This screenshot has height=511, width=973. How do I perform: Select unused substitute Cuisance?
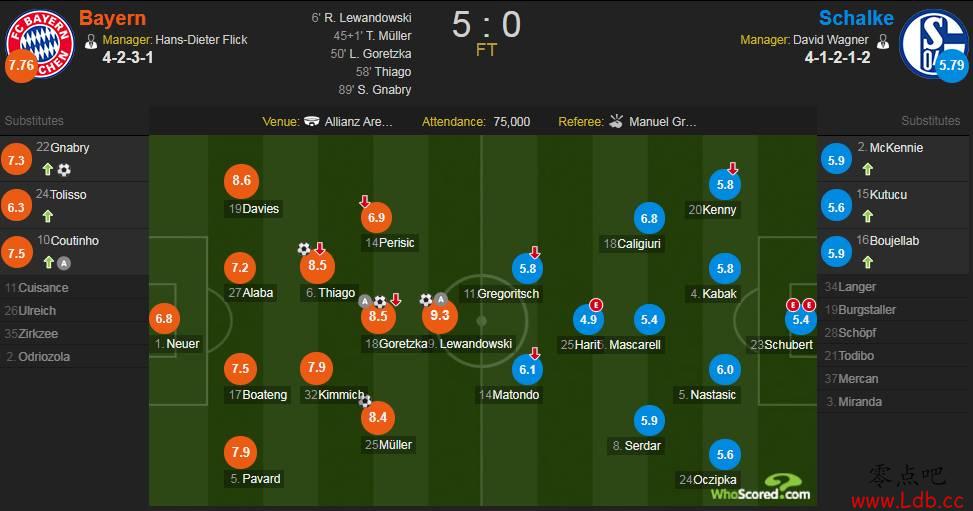pyautogui.click(x=43, y=287)
